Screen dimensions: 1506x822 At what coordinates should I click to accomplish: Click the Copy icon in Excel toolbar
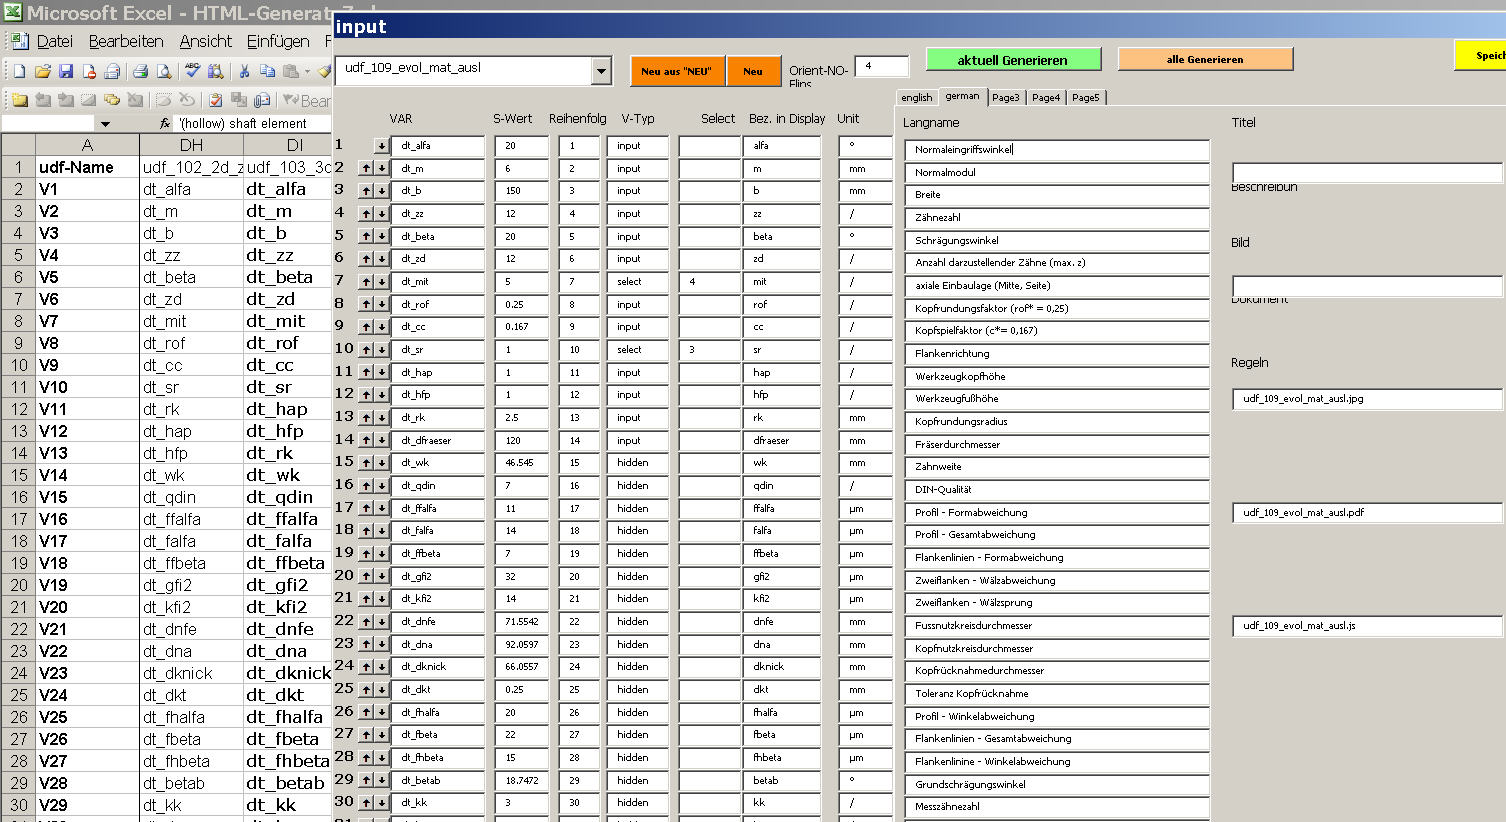(267, 71)
